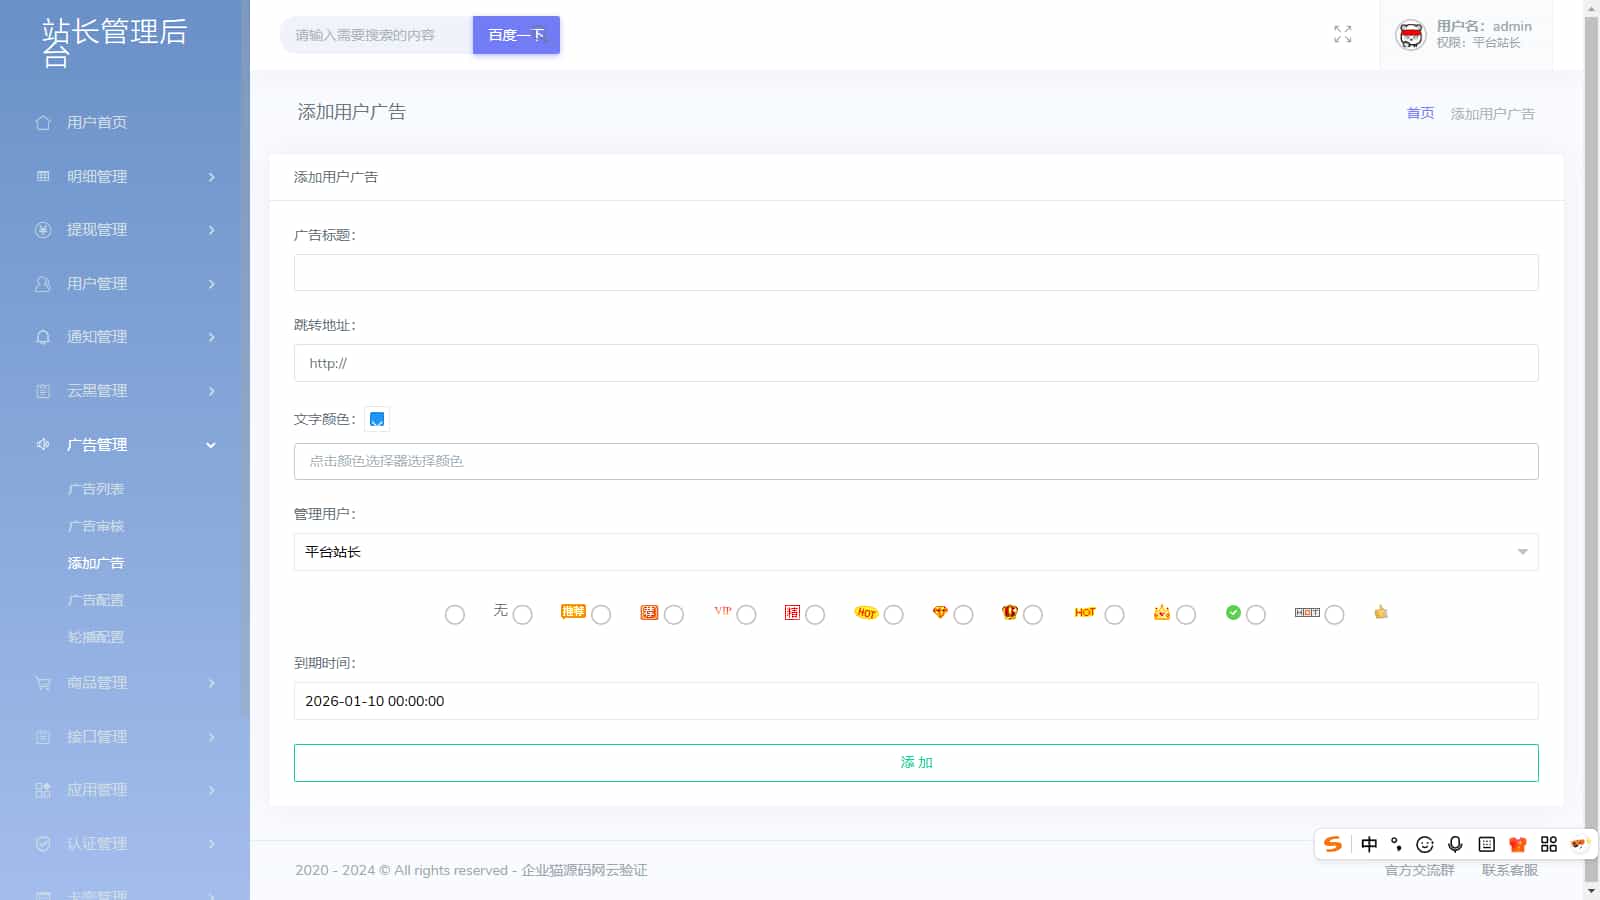
Task: Open the 广告列表 submenu item
Action: pyautogui.click(x=96, y=489)
